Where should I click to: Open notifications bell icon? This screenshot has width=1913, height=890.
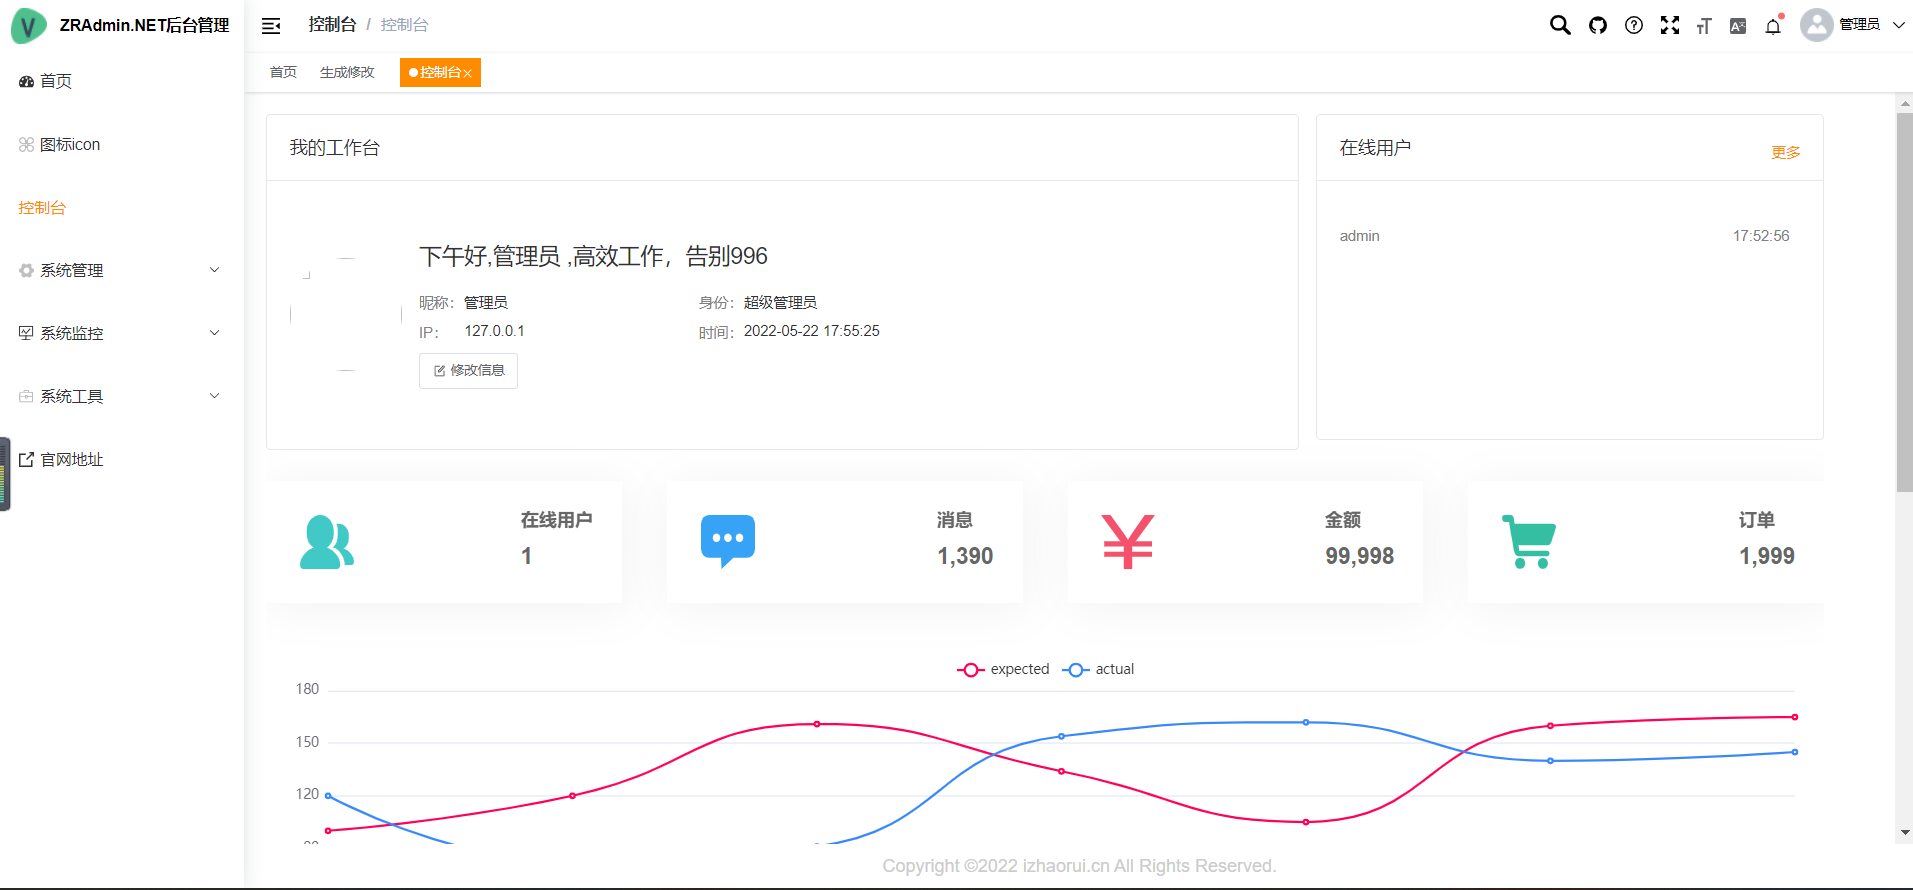(1773, 26)
